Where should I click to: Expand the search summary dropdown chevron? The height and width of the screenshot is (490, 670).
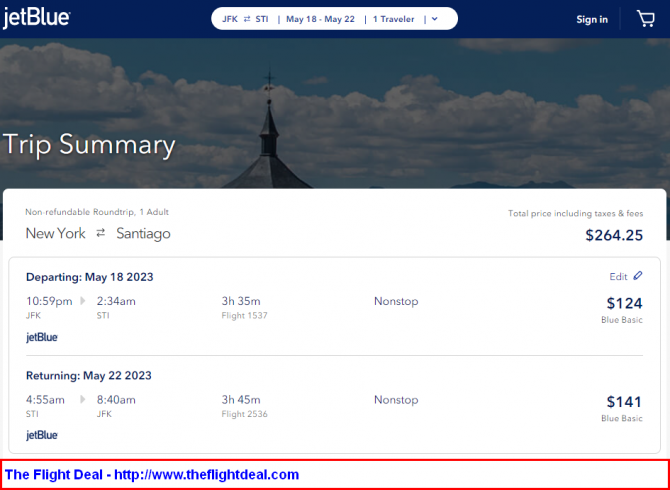435,19
